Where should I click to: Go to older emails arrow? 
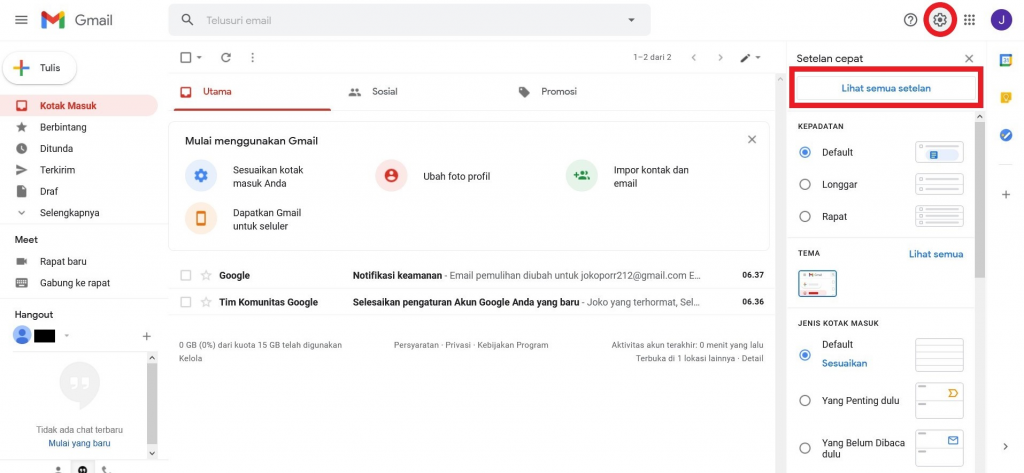click(x=720, y=57)
